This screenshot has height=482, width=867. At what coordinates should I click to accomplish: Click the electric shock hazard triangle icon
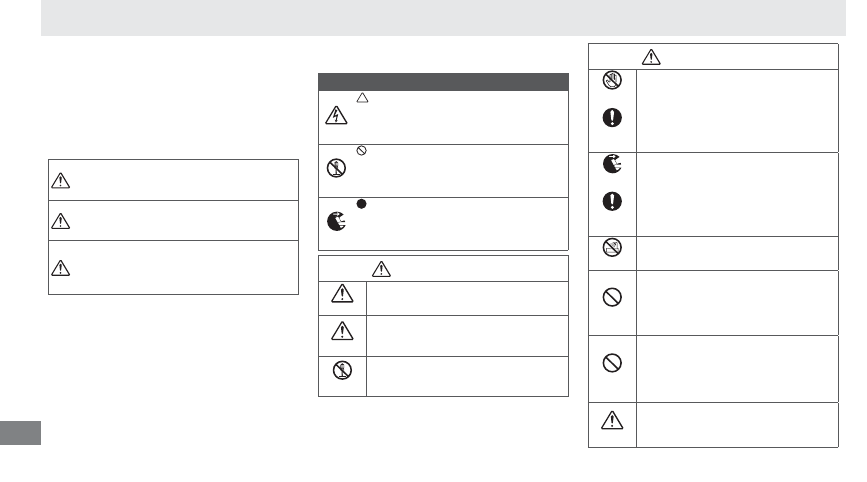coord(336,116)
